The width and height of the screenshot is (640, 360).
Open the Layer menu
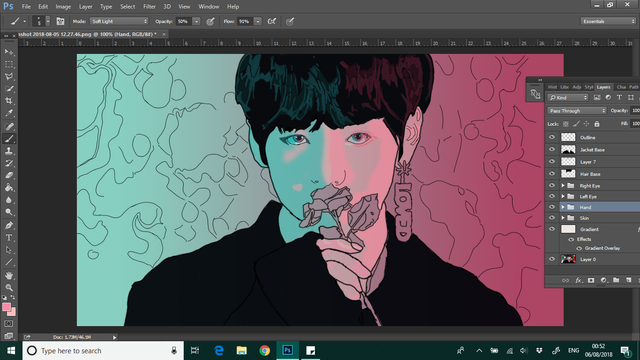tap(85, 7)
